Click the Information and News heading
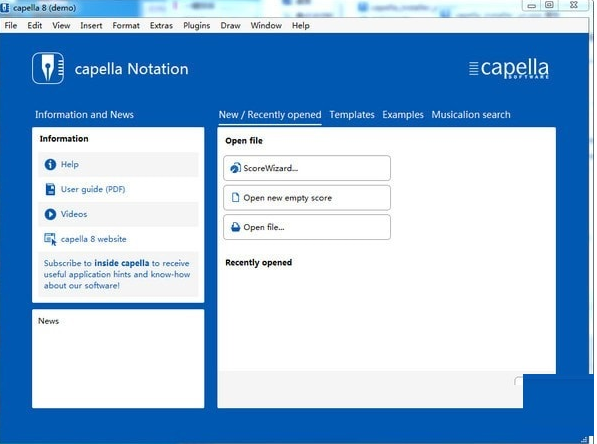Screen dimensions: 597x444 84,115
